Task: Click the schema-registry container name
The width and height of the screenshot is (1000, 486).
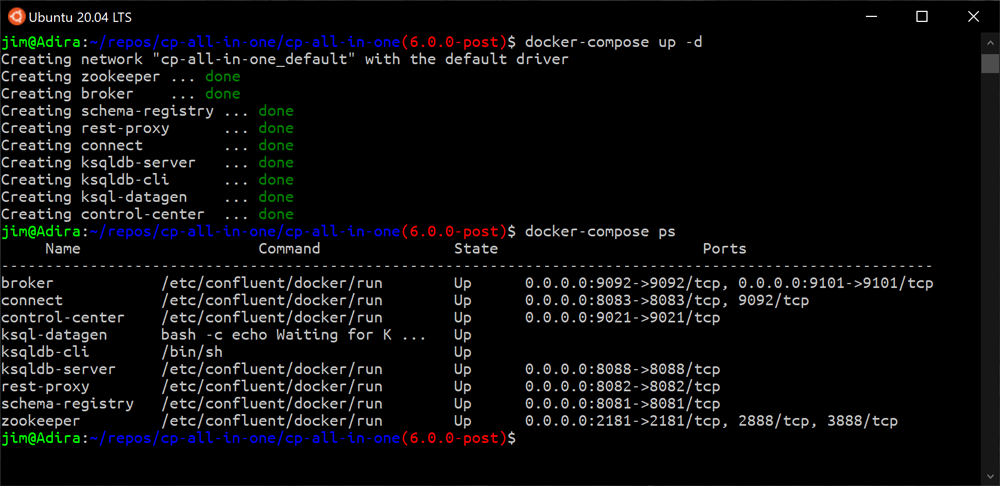Action: (x=68, y=404)
